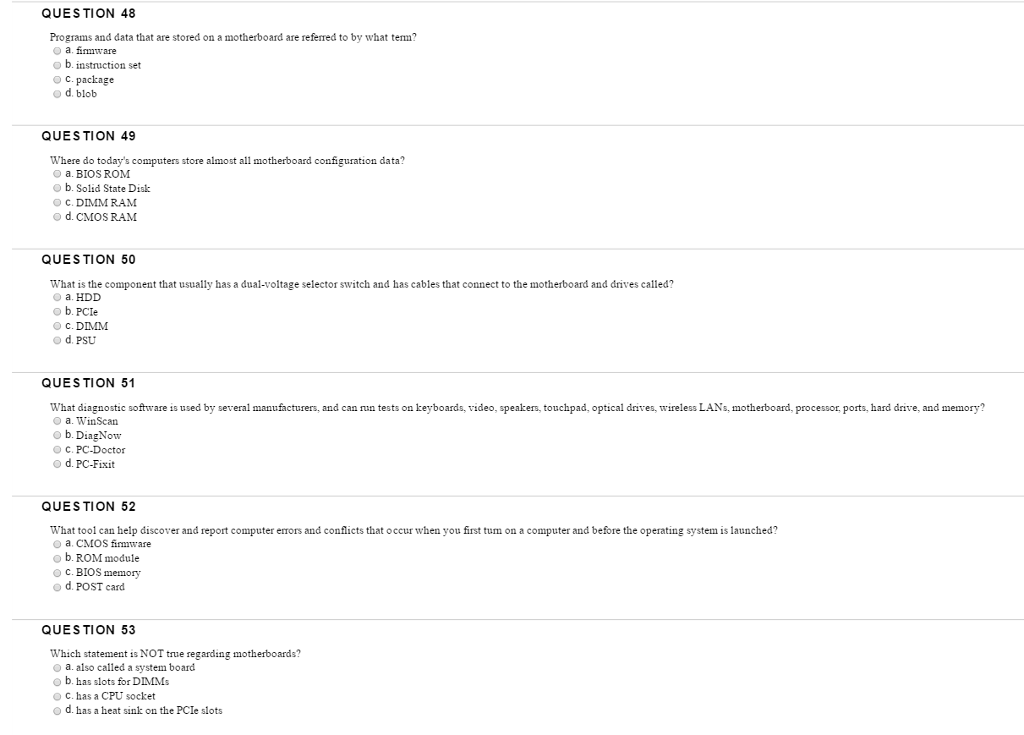1024x735 pixels.
Task: Select c. DIMM RAM in Question 49
Action: click(58, 203)
